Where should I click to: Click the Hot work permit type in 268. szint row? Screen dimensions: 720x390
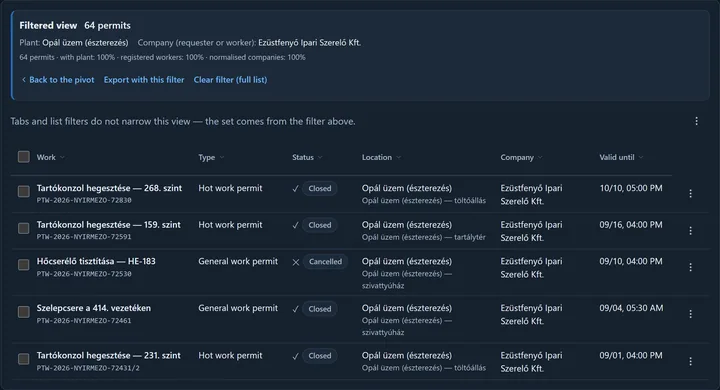[x=230, y=188]
